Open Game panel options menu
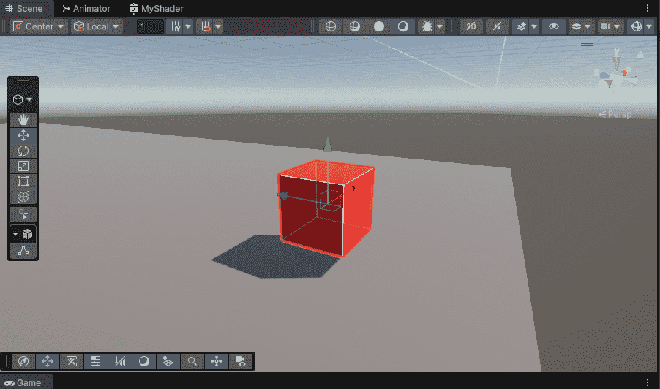Viewport: 660px width, 389px height. pyautogui.click(x=647, y=382)
